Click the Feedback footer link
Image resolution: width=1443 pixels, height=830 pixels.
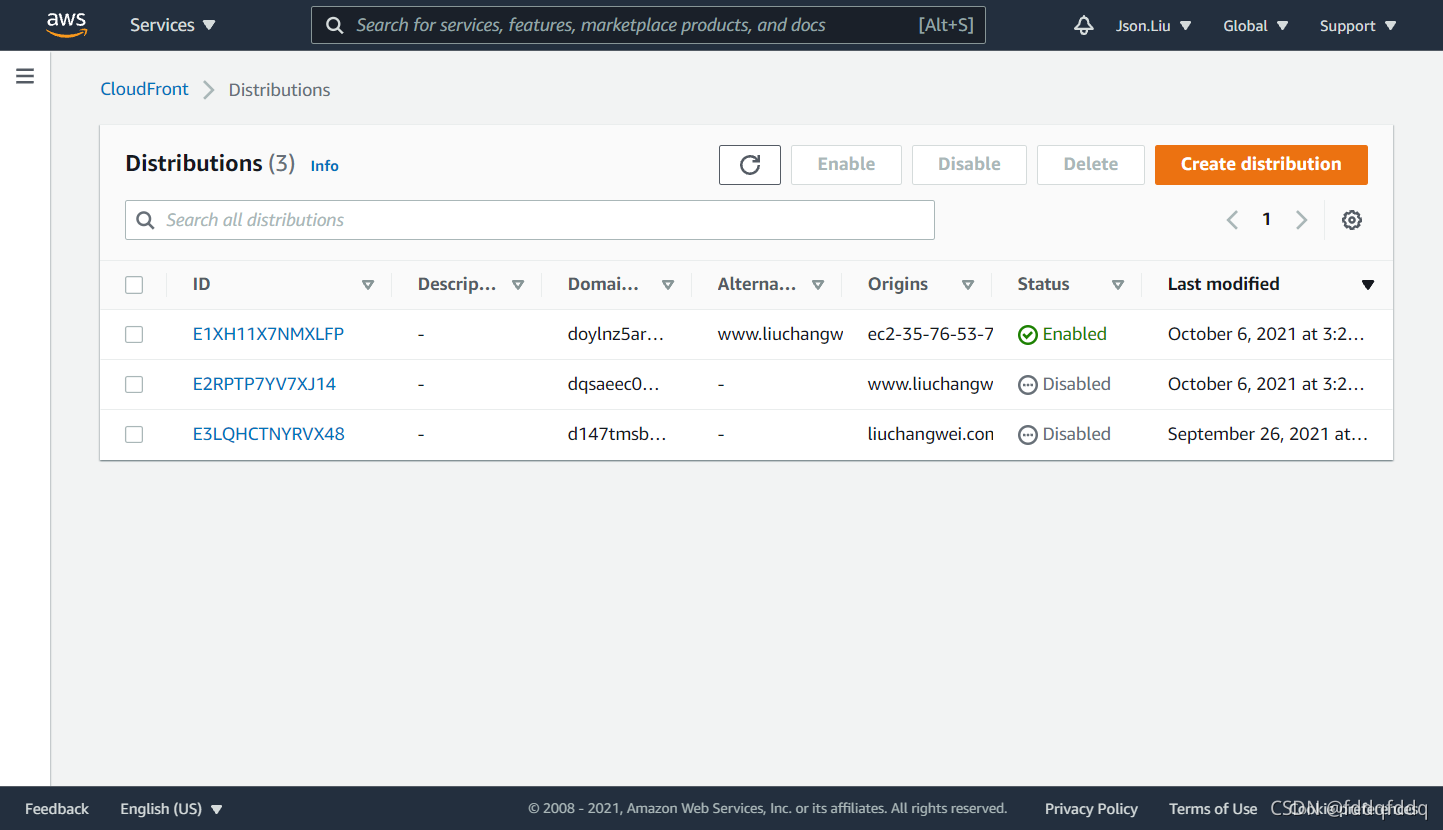click(57, 809)
